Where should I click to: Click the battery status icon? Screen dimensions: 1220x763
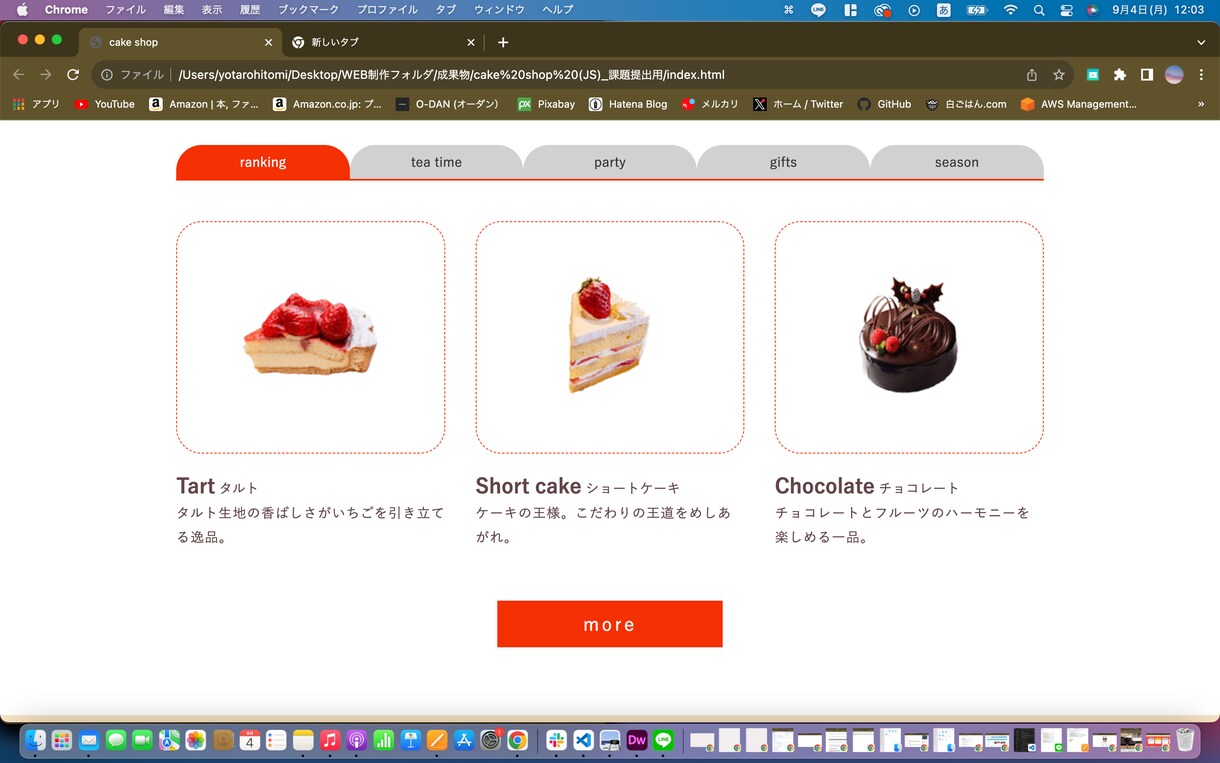coord(975,10)
